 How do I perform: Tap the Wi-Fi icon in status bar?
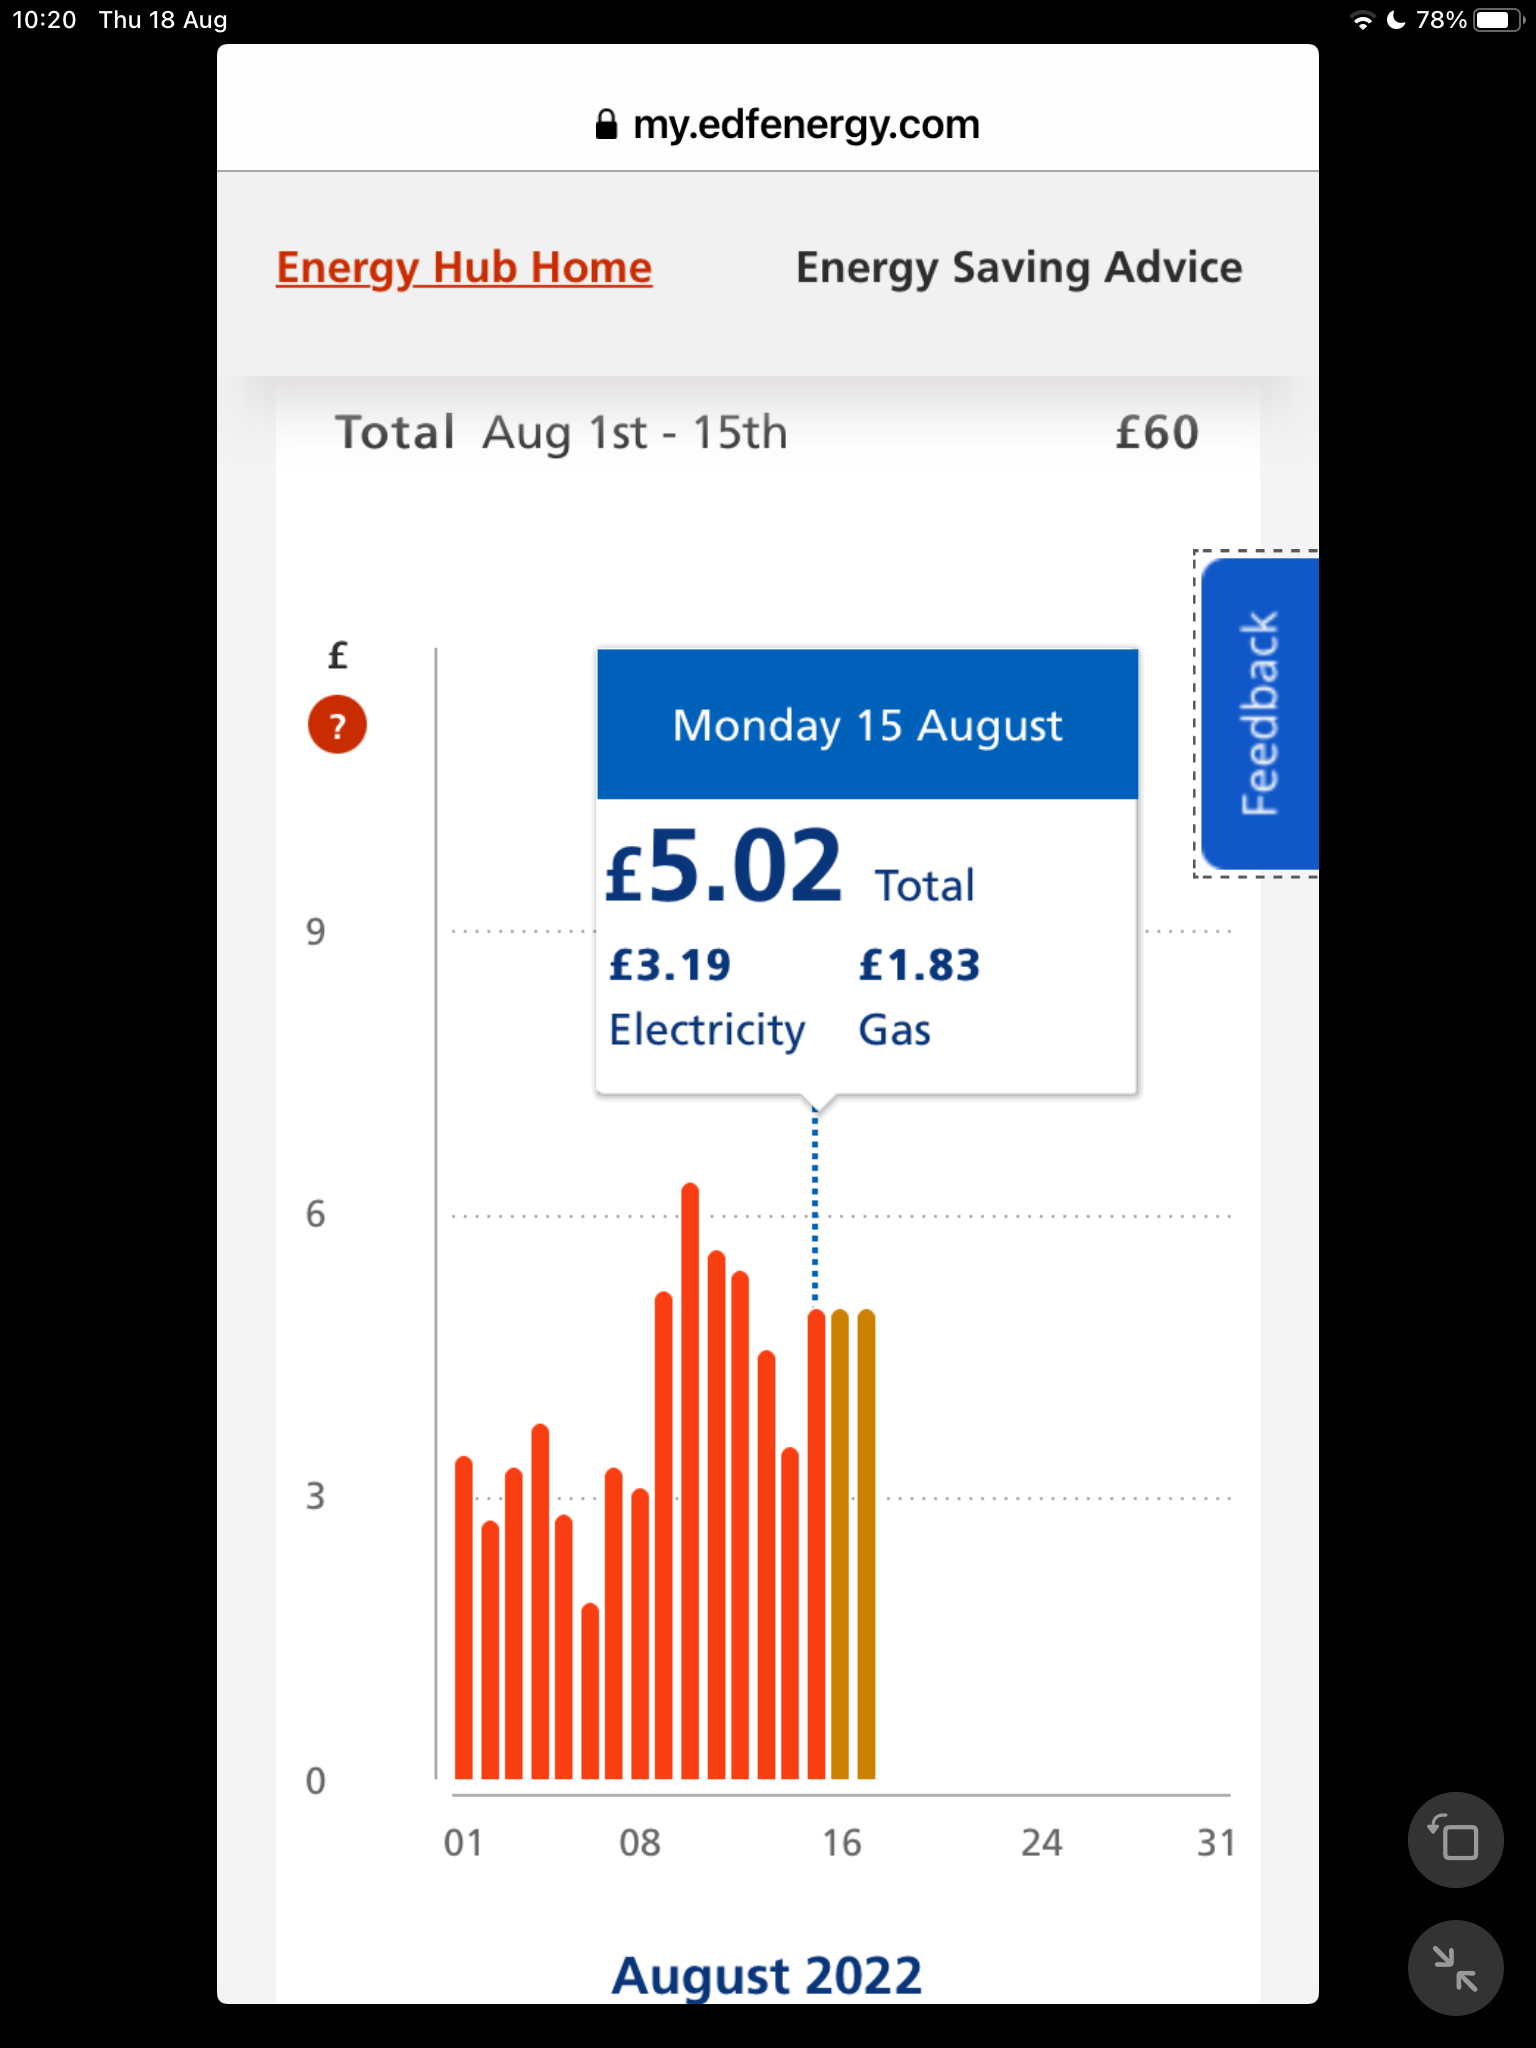pos(1362,20)
